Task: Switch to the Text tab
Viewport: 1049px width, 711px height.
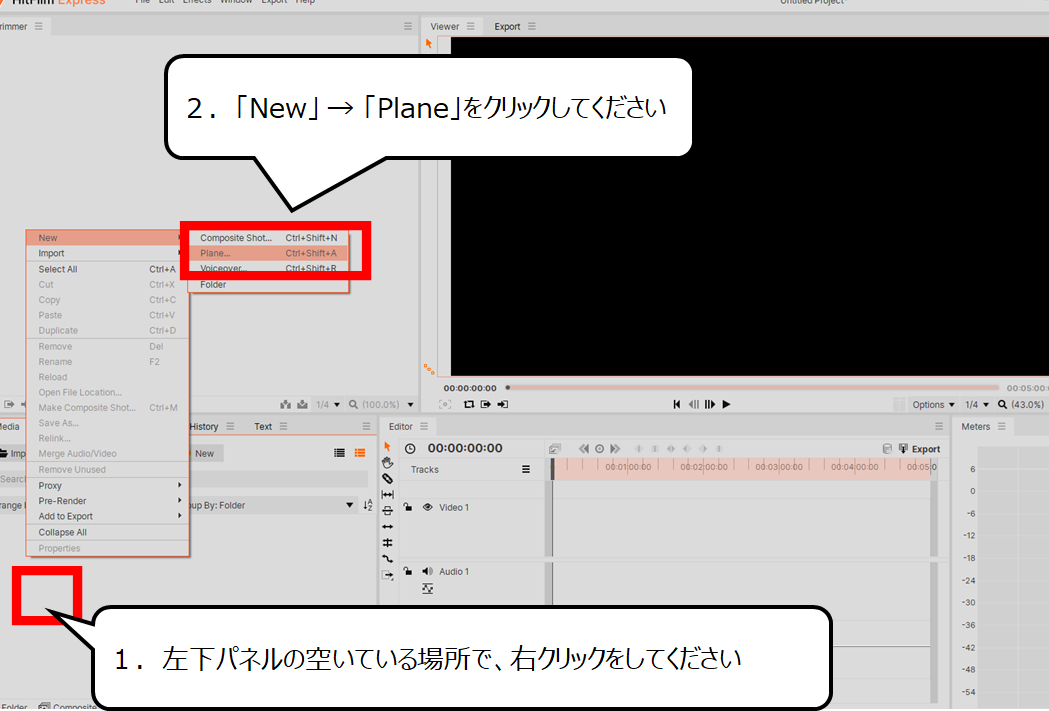Action: click(263, 426)
